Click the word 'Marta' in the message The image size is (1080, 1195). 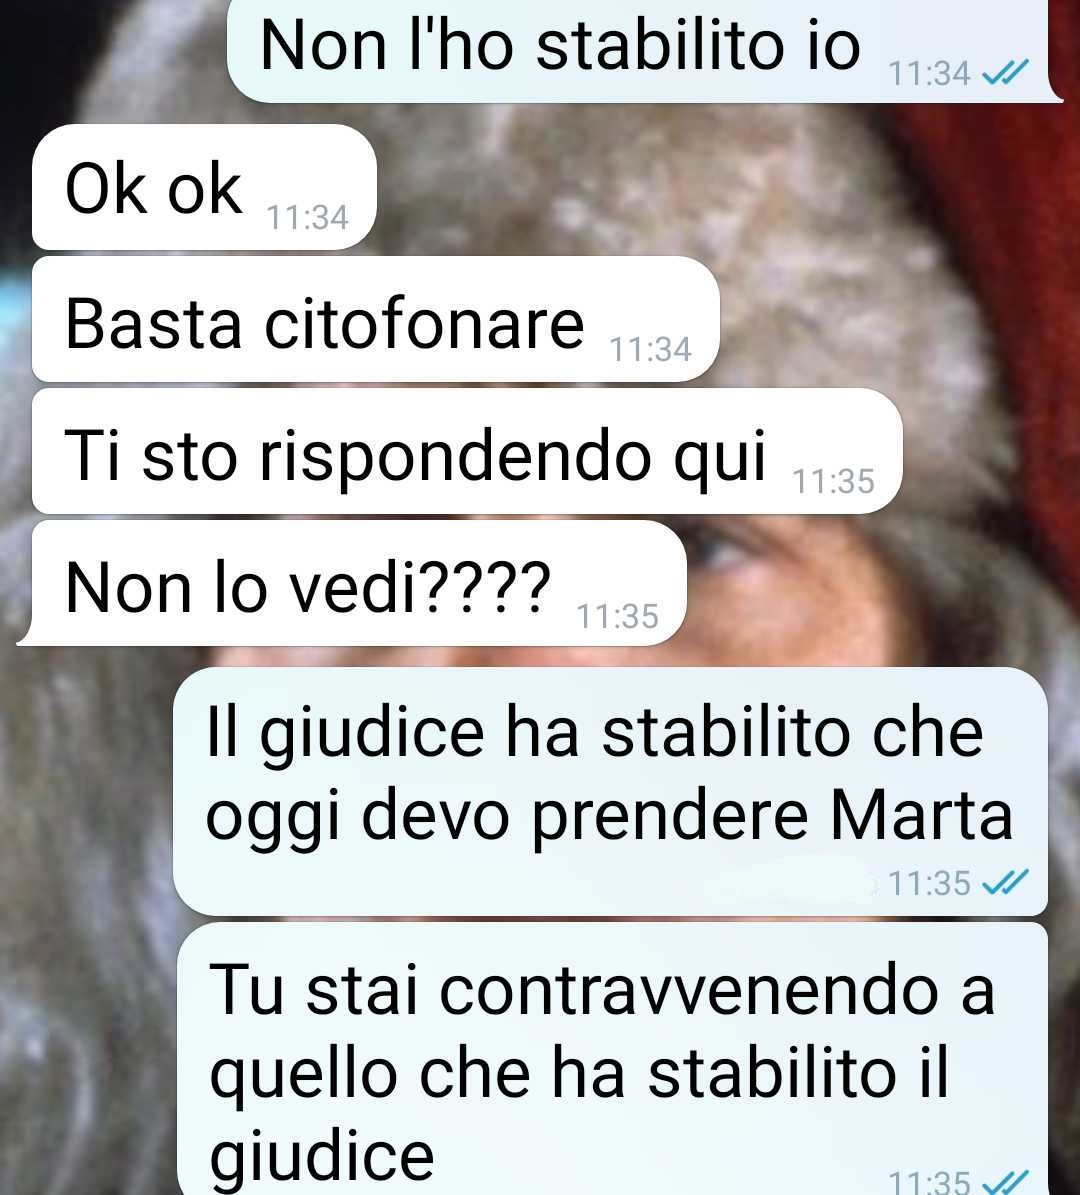point(921,815)
